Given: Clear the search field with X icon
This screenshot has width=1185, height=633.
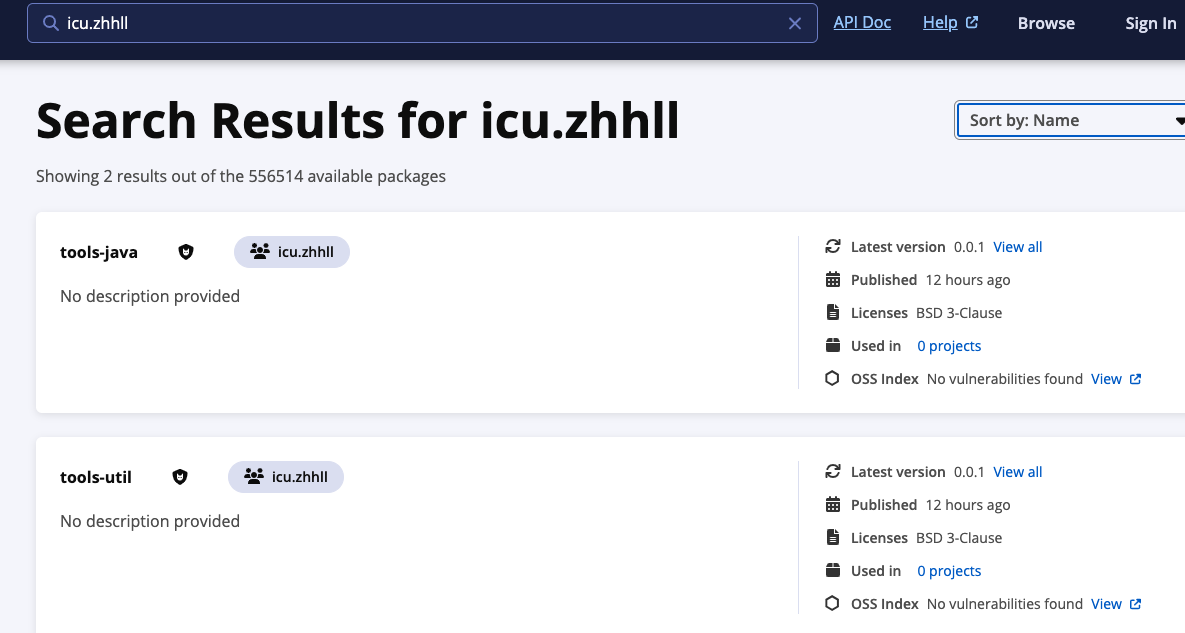Looking at the screenshot, I should (x=795, y=23).
